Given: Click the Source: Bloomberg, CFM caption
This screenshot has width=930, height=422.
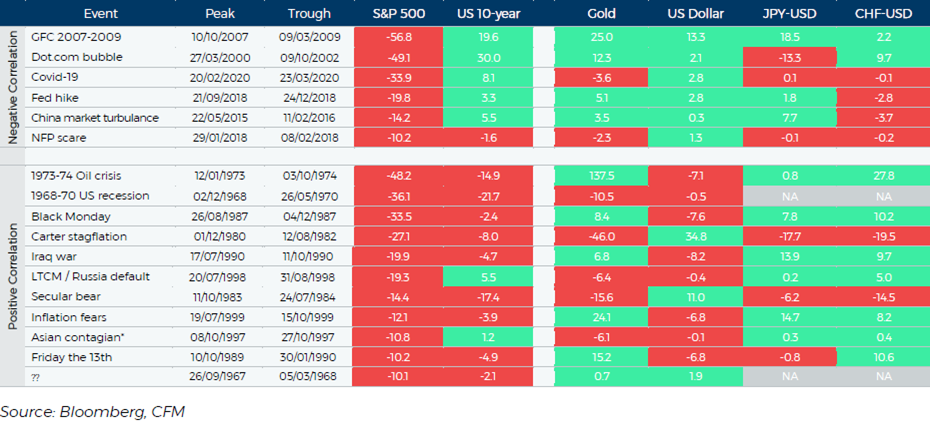Looking at the screenshot, I should [x=79, y=409].
